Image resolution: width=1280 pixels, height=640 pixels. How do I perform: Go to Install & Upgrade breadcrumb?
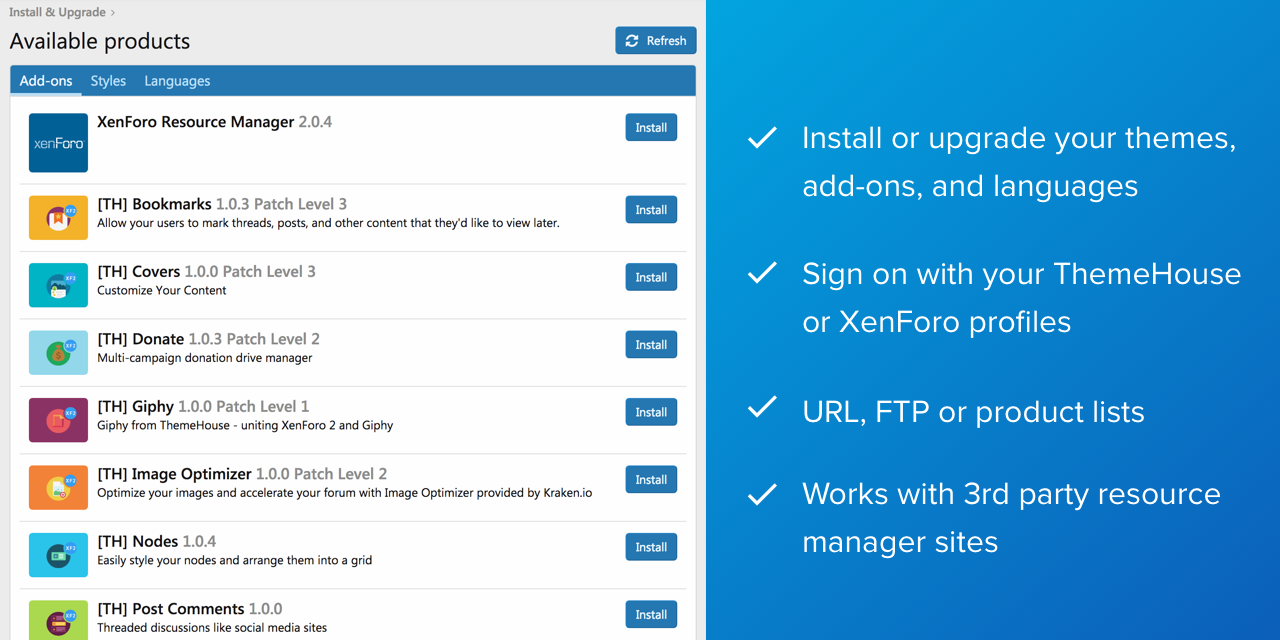point(57,13)
